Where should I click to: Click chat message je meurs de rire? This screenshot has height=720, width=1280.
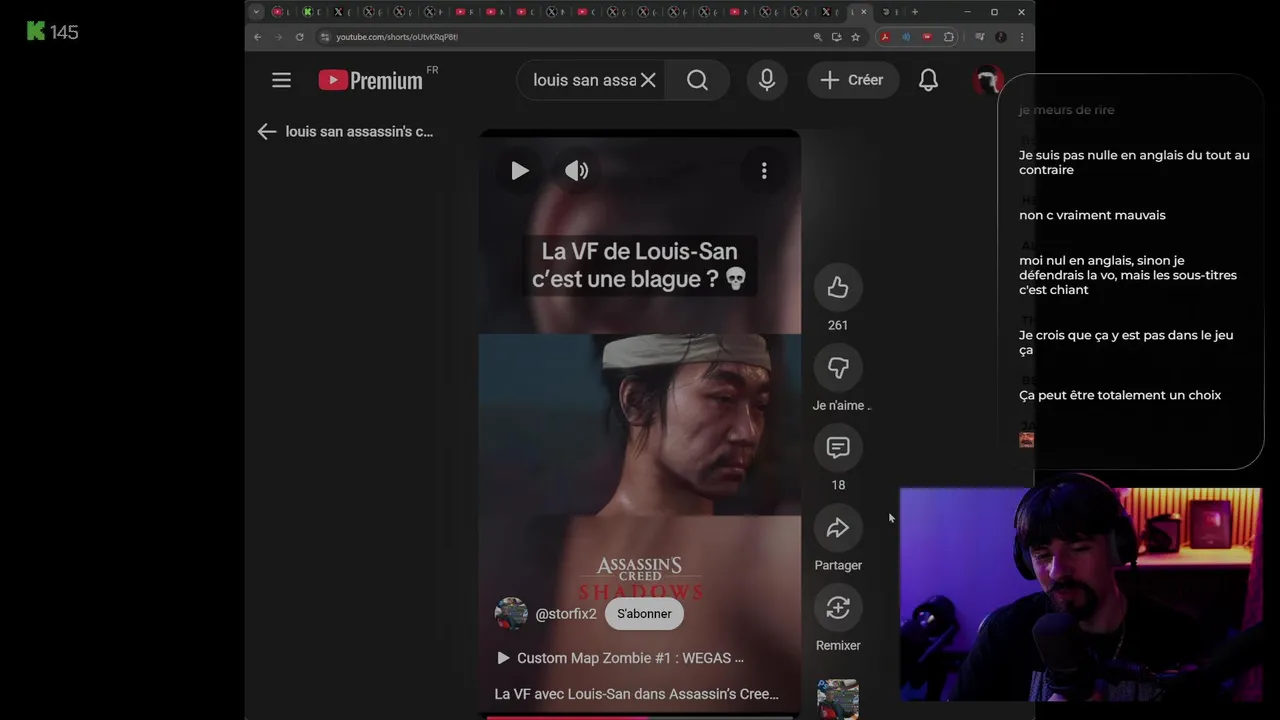point(1066,110)
